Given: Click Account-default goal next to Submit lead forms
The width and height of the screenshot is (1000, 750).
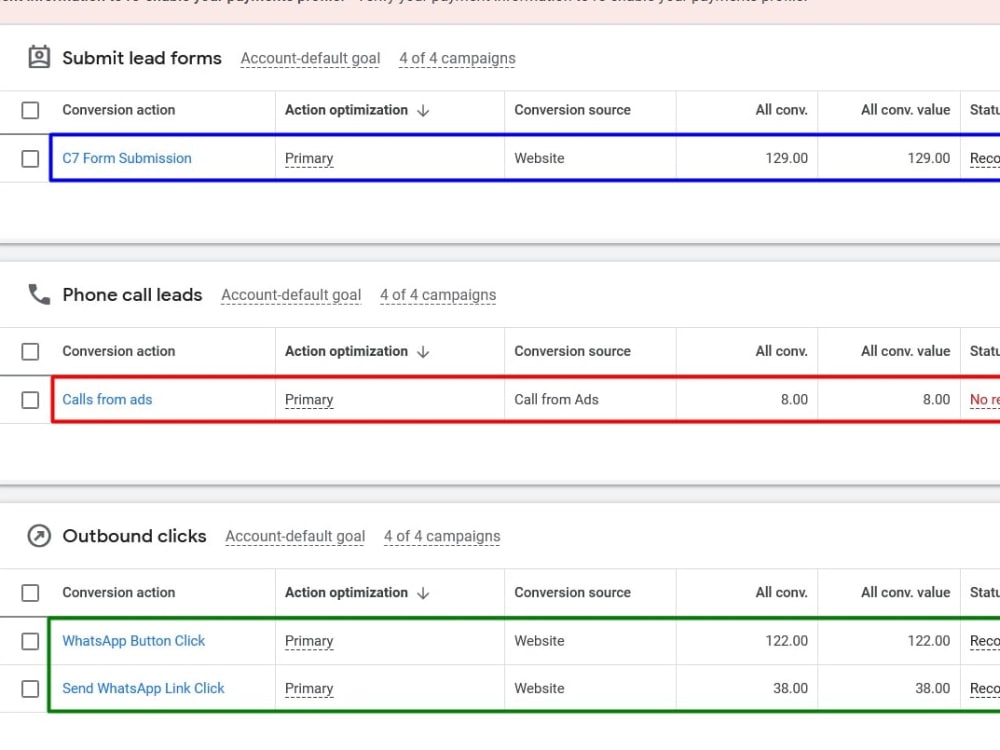Looking at the screenshot, I should 310,59.
